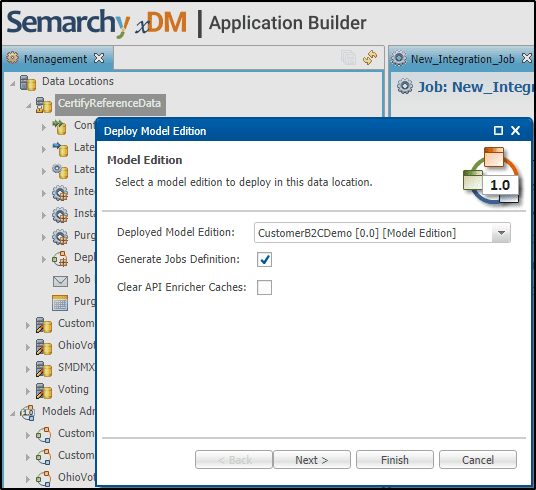Expand the Voting data location arrow
This screenshot has width=536, height=490.
[x=28, y=391]
